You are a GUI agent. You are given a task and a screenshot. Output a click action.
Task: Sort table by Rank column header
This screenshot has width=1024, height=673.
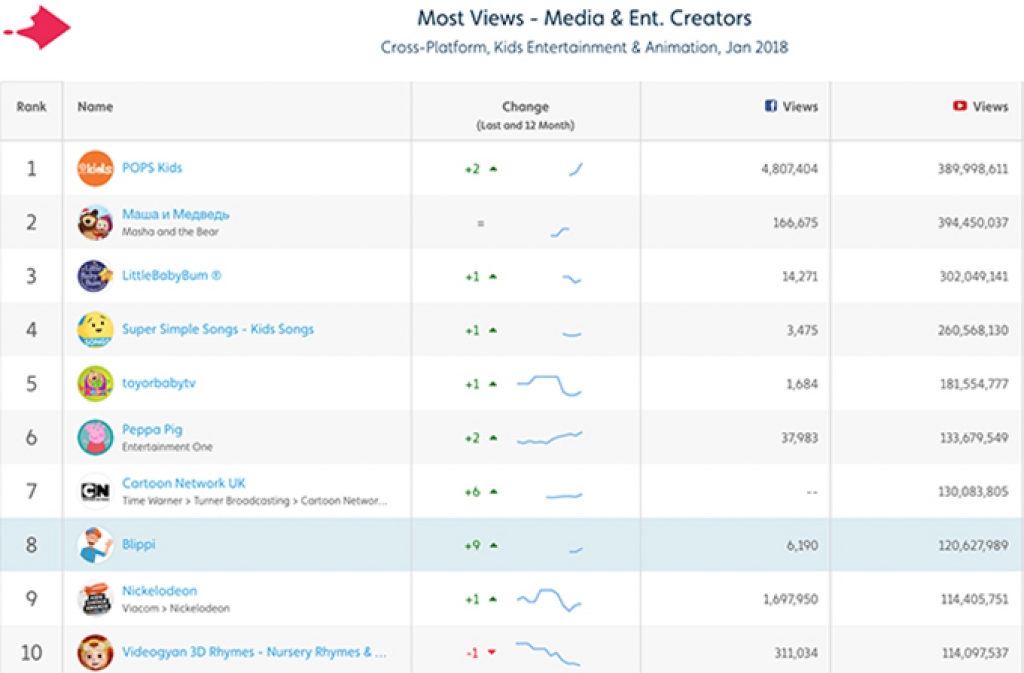(31, 107)
